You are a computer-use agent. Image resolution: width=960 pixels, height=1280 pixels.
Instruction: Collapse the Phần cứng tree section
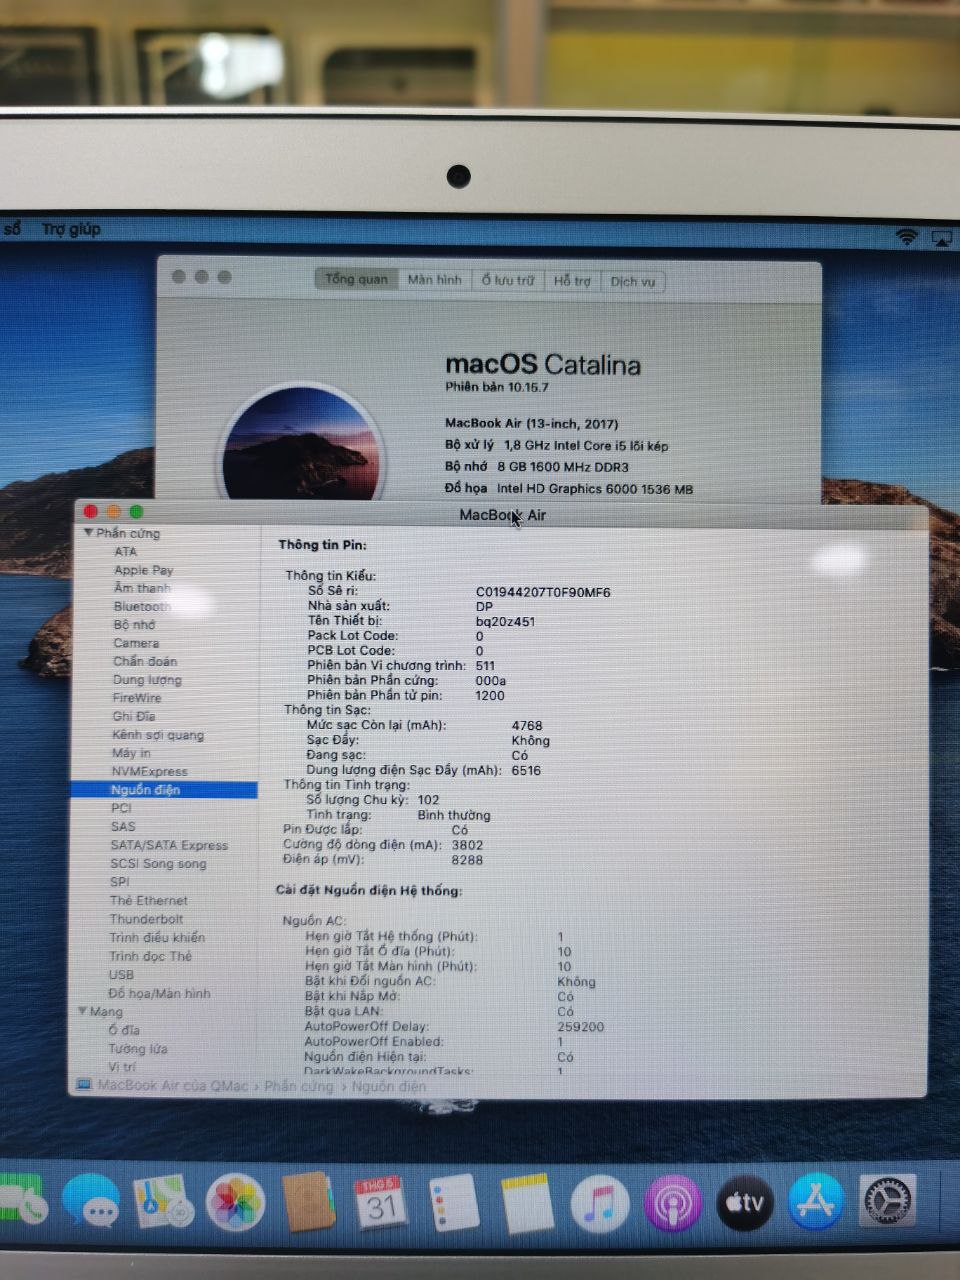(x=89, y=533)
